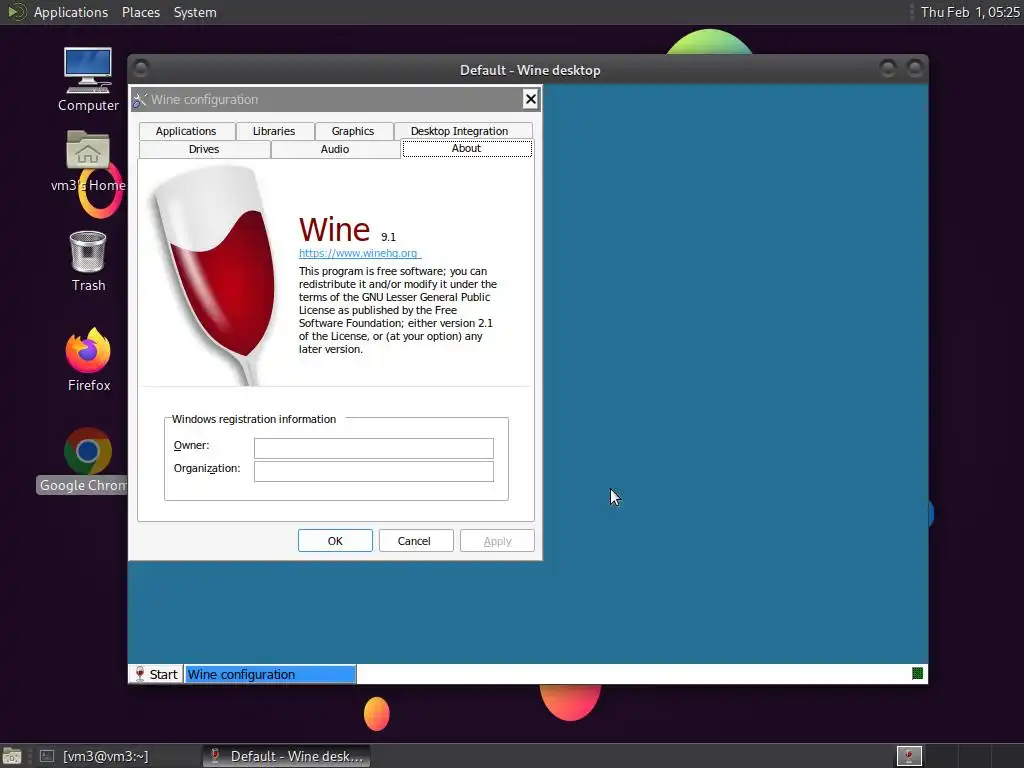This screenshot has height=768, width=1024.
Task: Click the green tray icon in Wine taskbar
Action: point(917,673)
